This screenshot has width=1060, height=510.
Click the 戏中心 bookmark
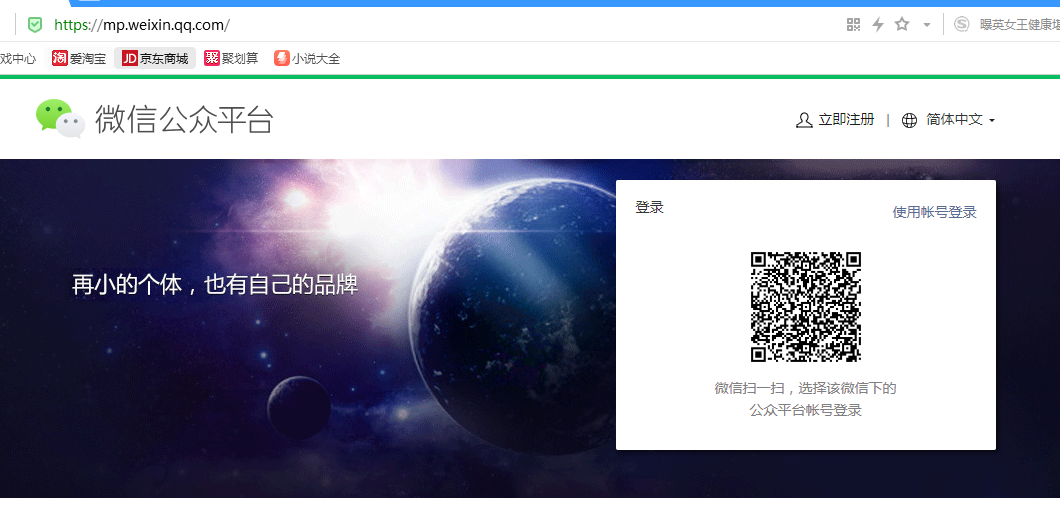pyautogui.click(x=18, y=59)
